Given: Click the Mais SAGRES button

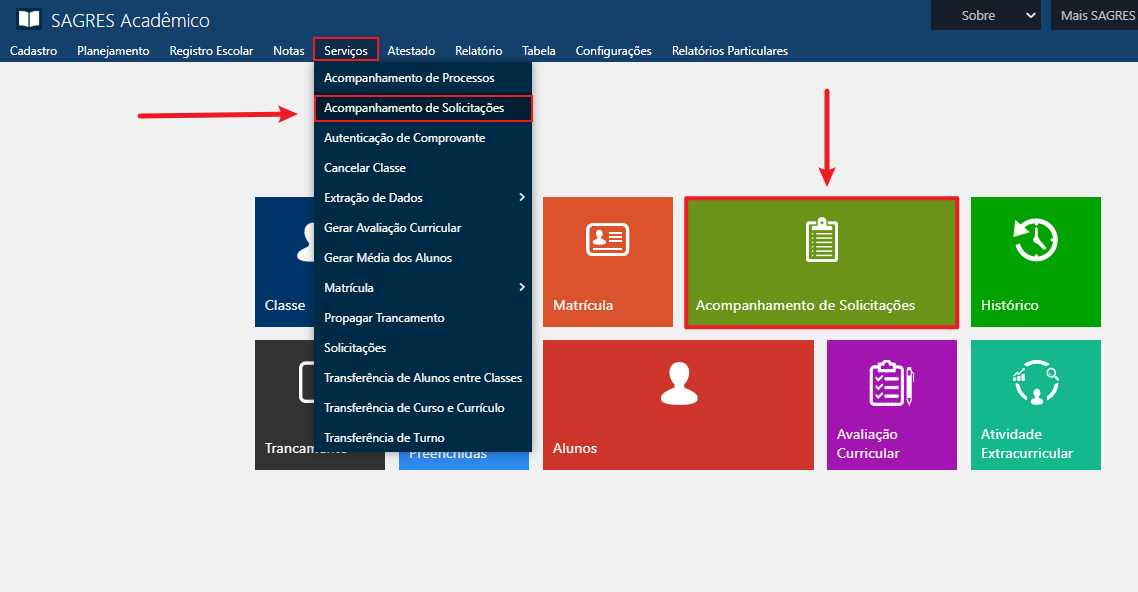Looking at the screenshot, I should click(1099, 15).
